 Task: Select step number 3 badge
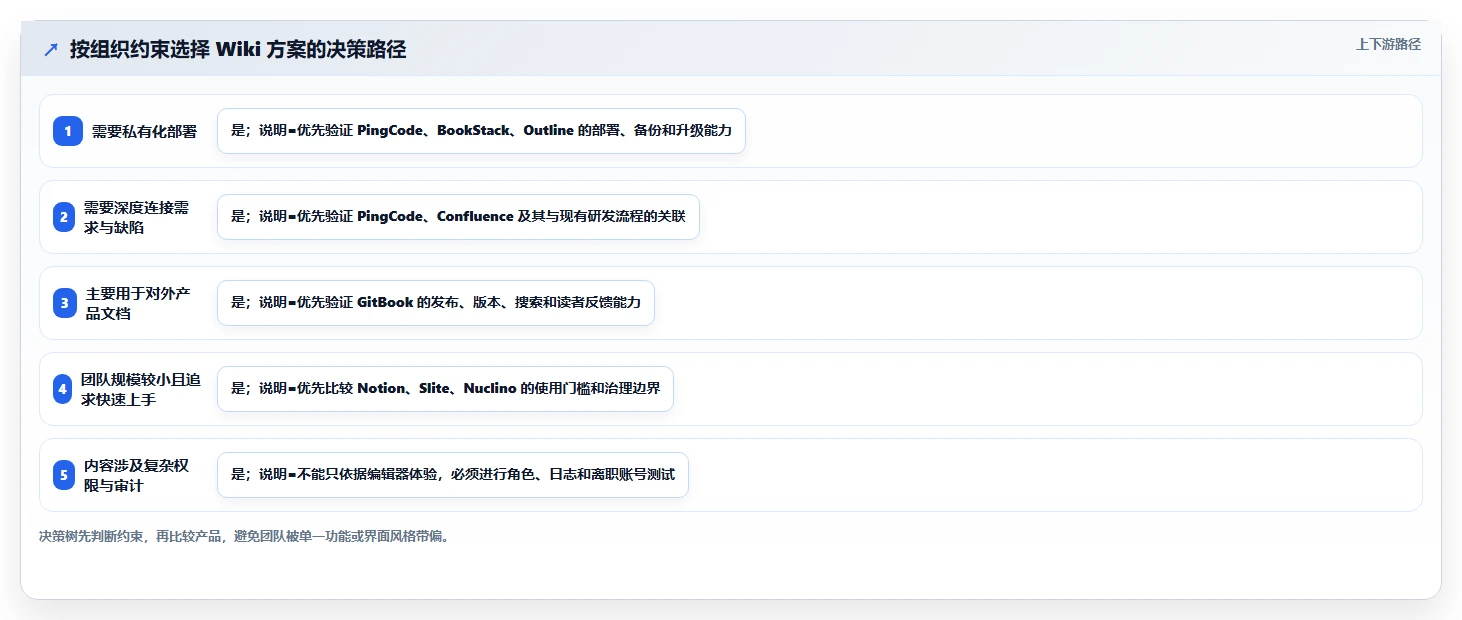point(65,303)
